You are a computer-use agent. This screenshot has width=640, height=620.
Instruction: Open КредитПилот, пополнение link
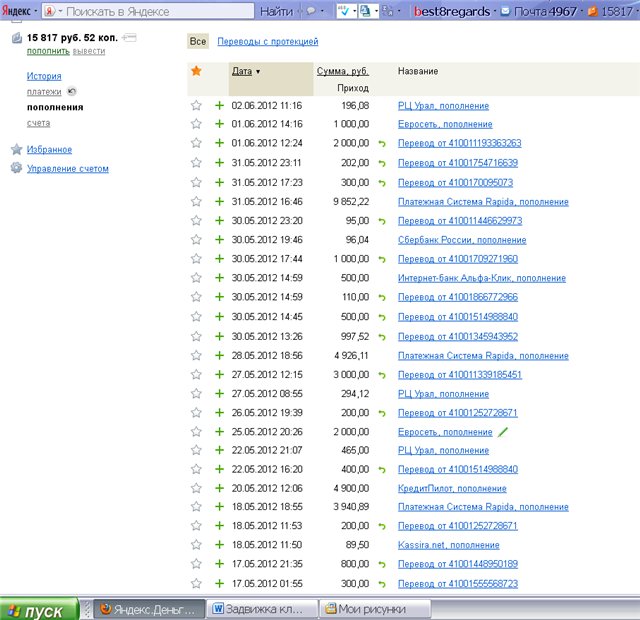[452, 488]
